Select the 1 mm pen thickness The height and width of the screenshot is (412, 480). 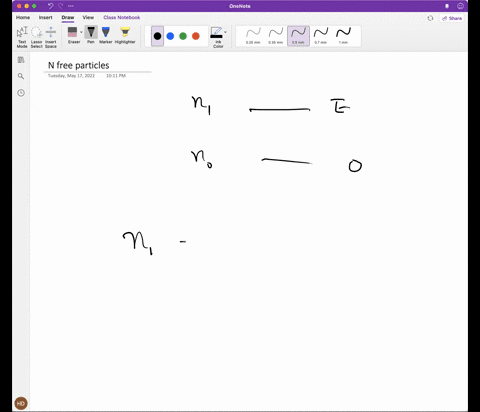343,36
